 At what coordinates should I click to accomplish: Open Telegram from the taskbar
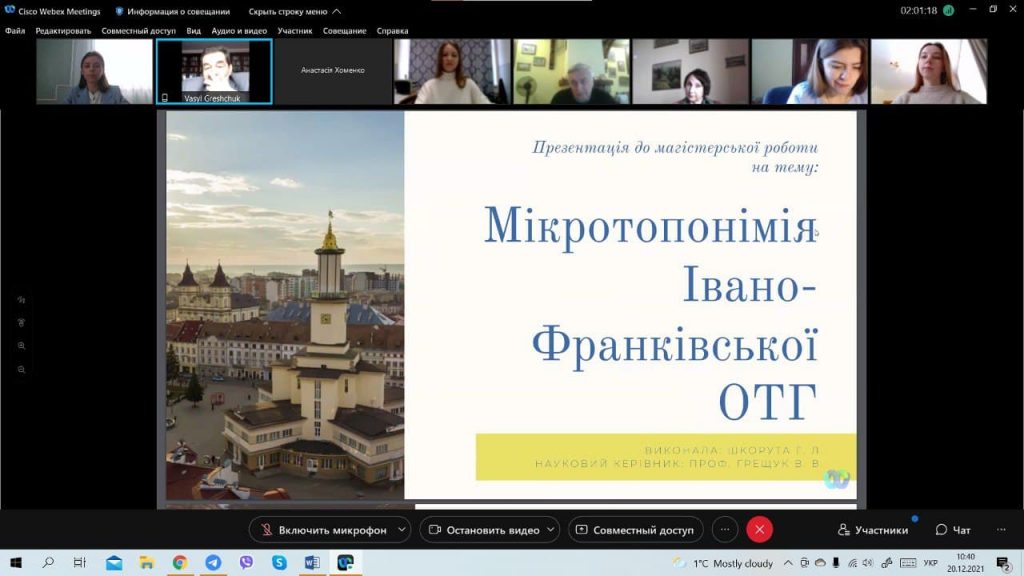click(x=213, y=563)
